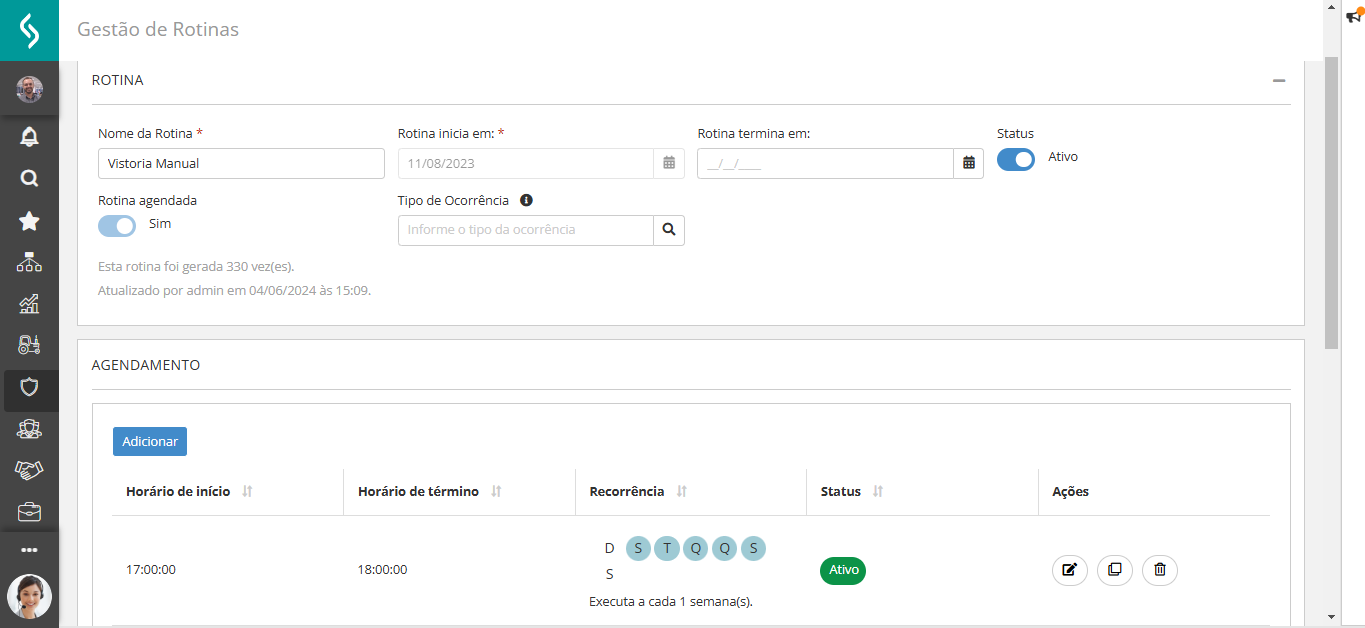
Task: Duplicate the 17:00:00 schedule entry
Action: tap(1114, 570)
